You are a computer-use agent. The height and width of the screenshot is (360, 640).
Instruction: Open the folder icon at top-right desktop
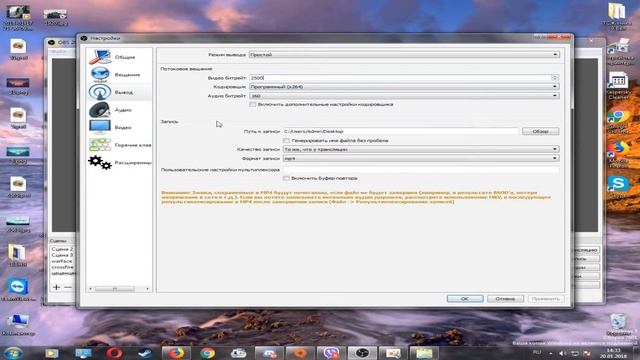pos(617,16)
